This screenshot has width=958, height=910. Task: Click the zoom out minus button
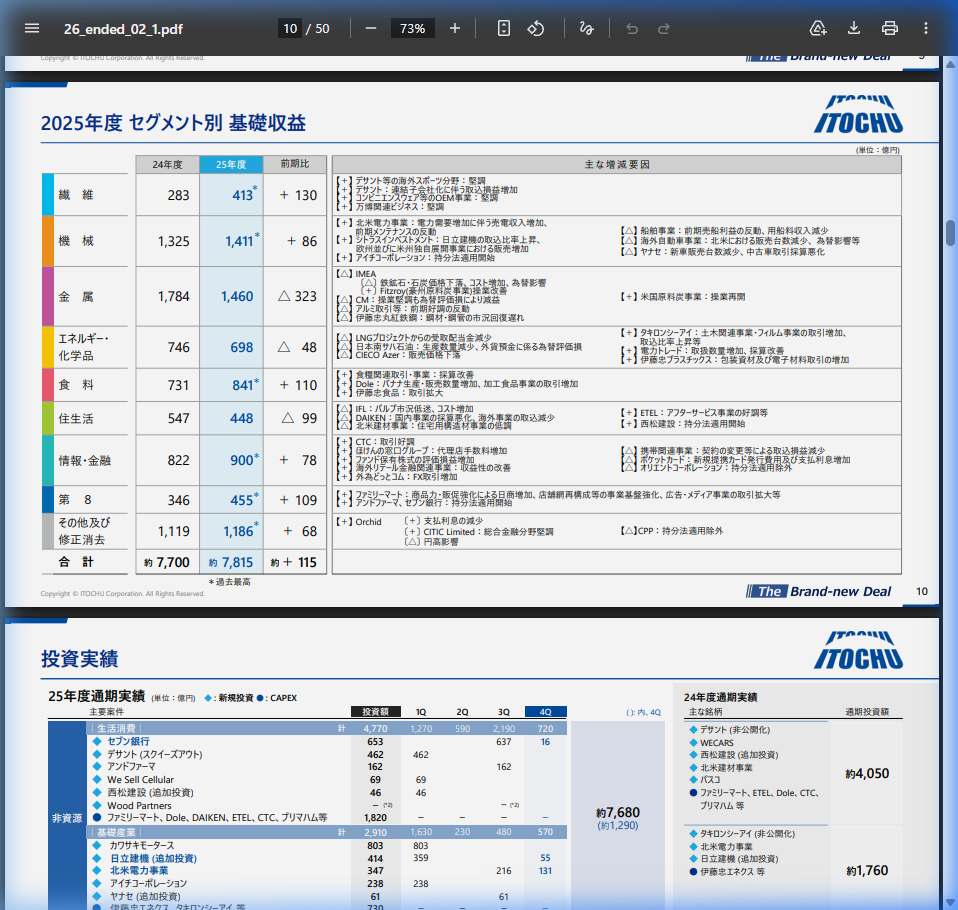pyautogui.click(x=370, y=28)
